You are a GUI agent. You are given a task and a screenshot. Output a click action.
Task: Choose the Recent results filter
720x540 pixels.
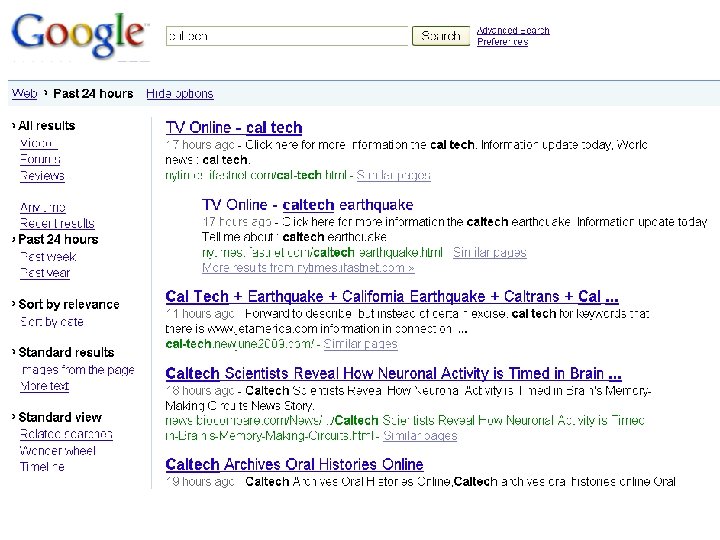point(57,224)
